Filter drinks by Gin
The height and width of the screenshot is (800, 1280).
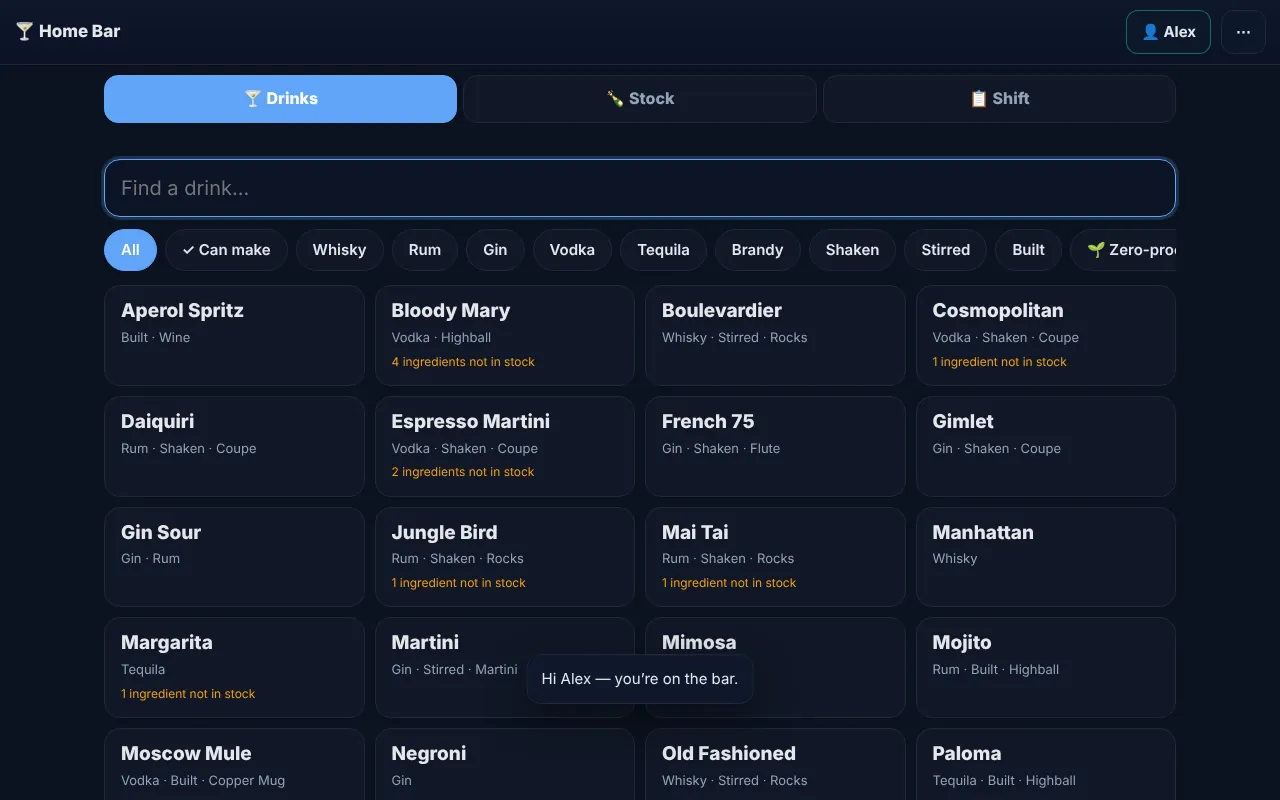pyautogui.click(x=495, y=250)
